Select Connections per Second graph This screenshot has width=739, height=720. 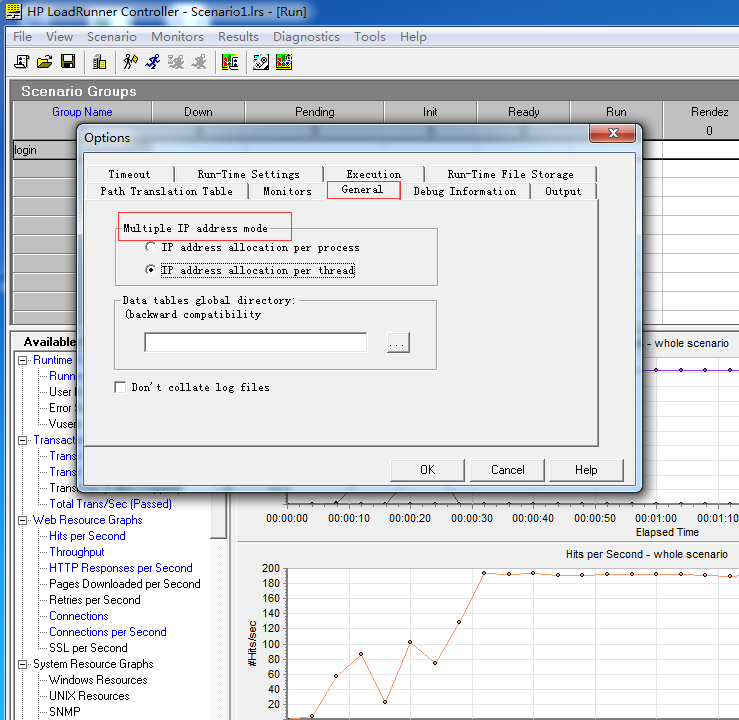(108, 632)
